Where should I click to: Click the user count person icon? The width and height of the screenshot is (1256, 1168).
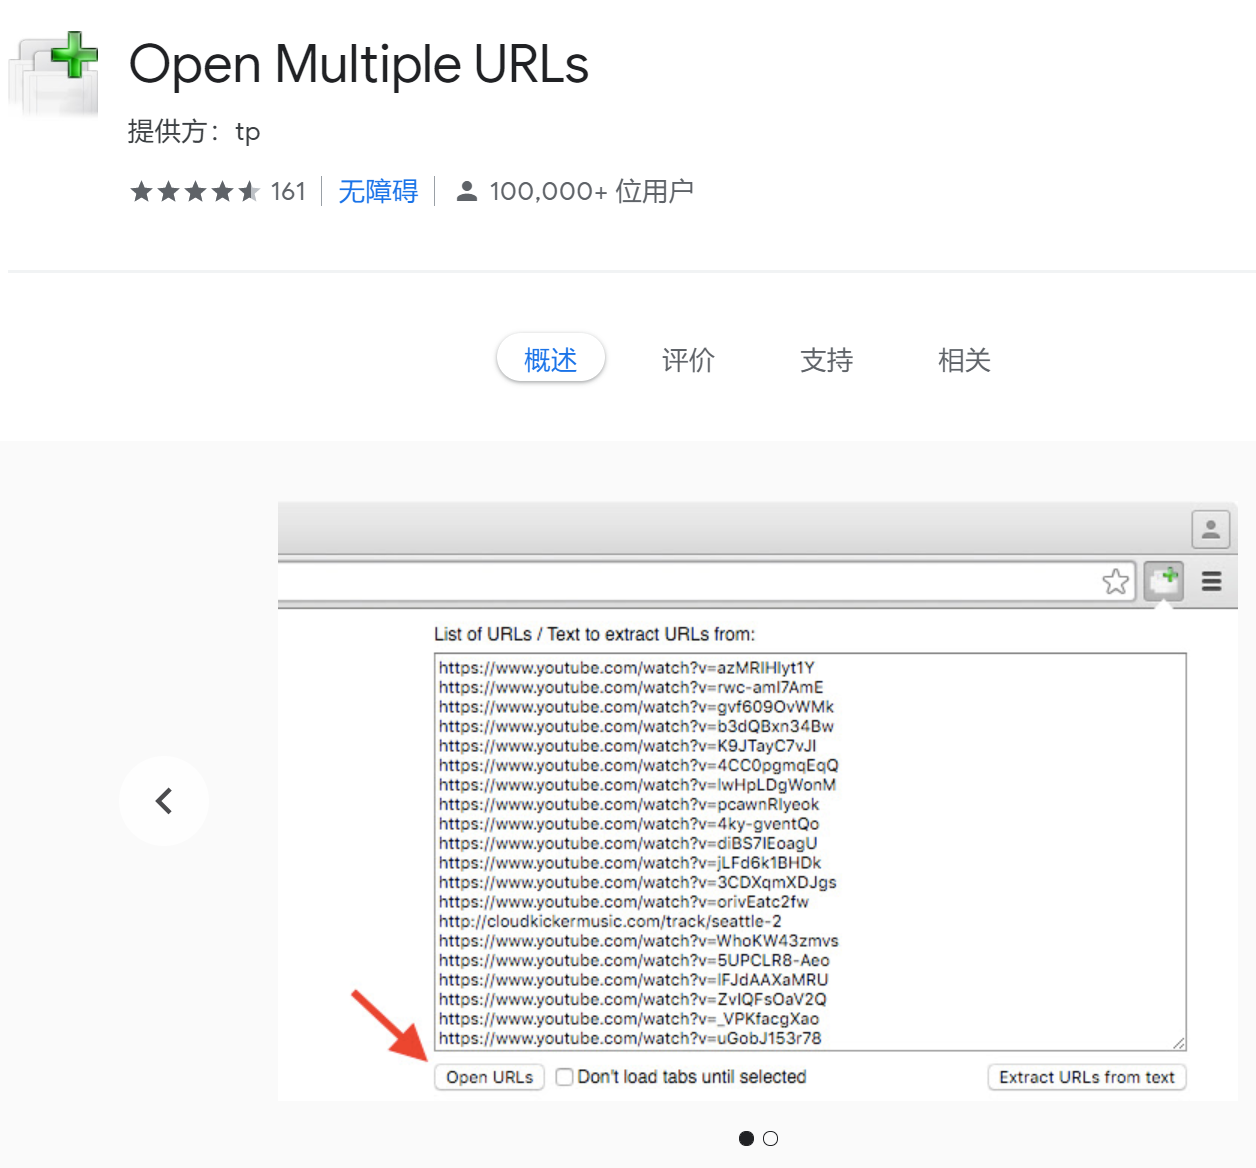coord(466,191)
